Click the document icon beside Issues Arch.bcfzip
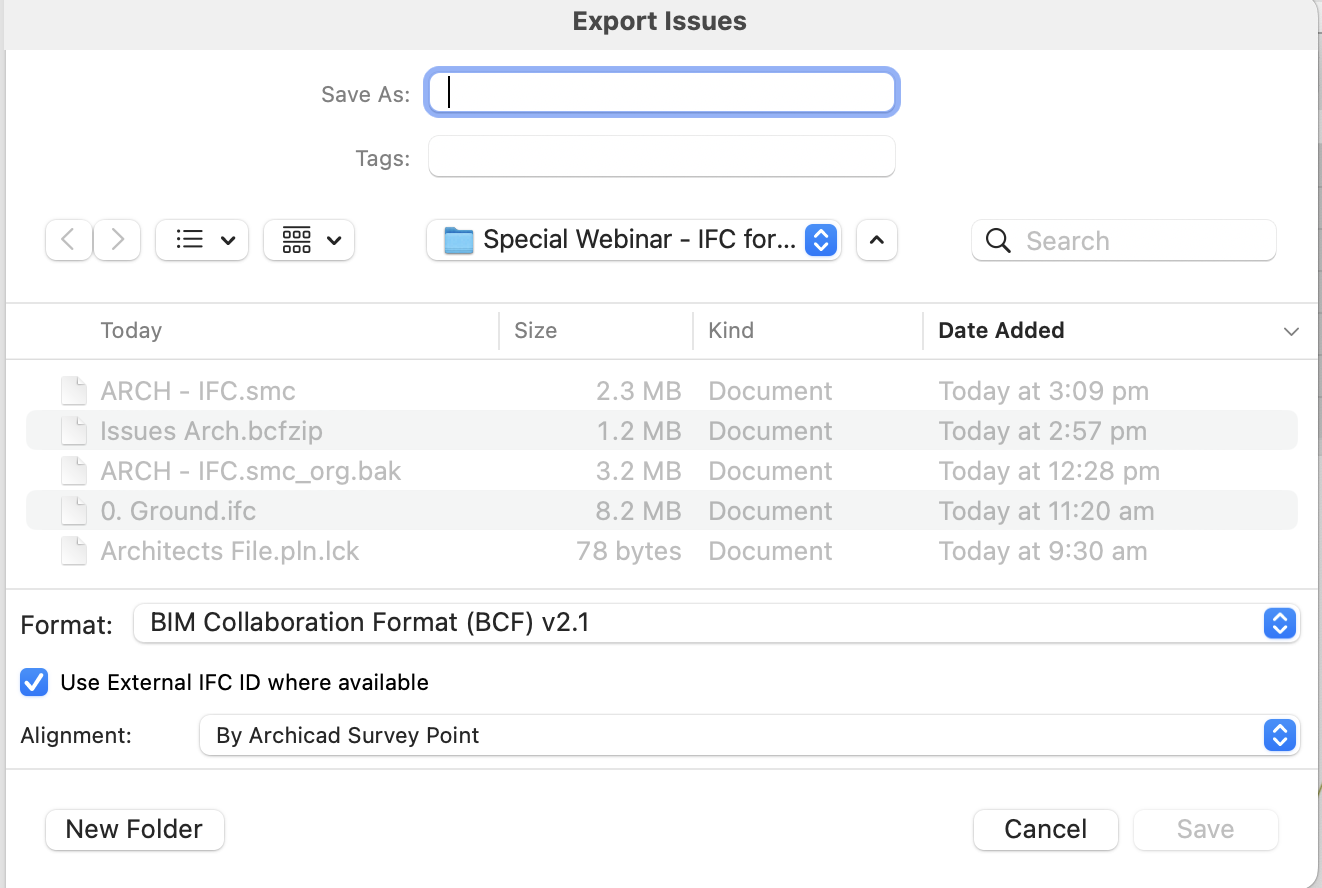 click(x=74, y=431)
